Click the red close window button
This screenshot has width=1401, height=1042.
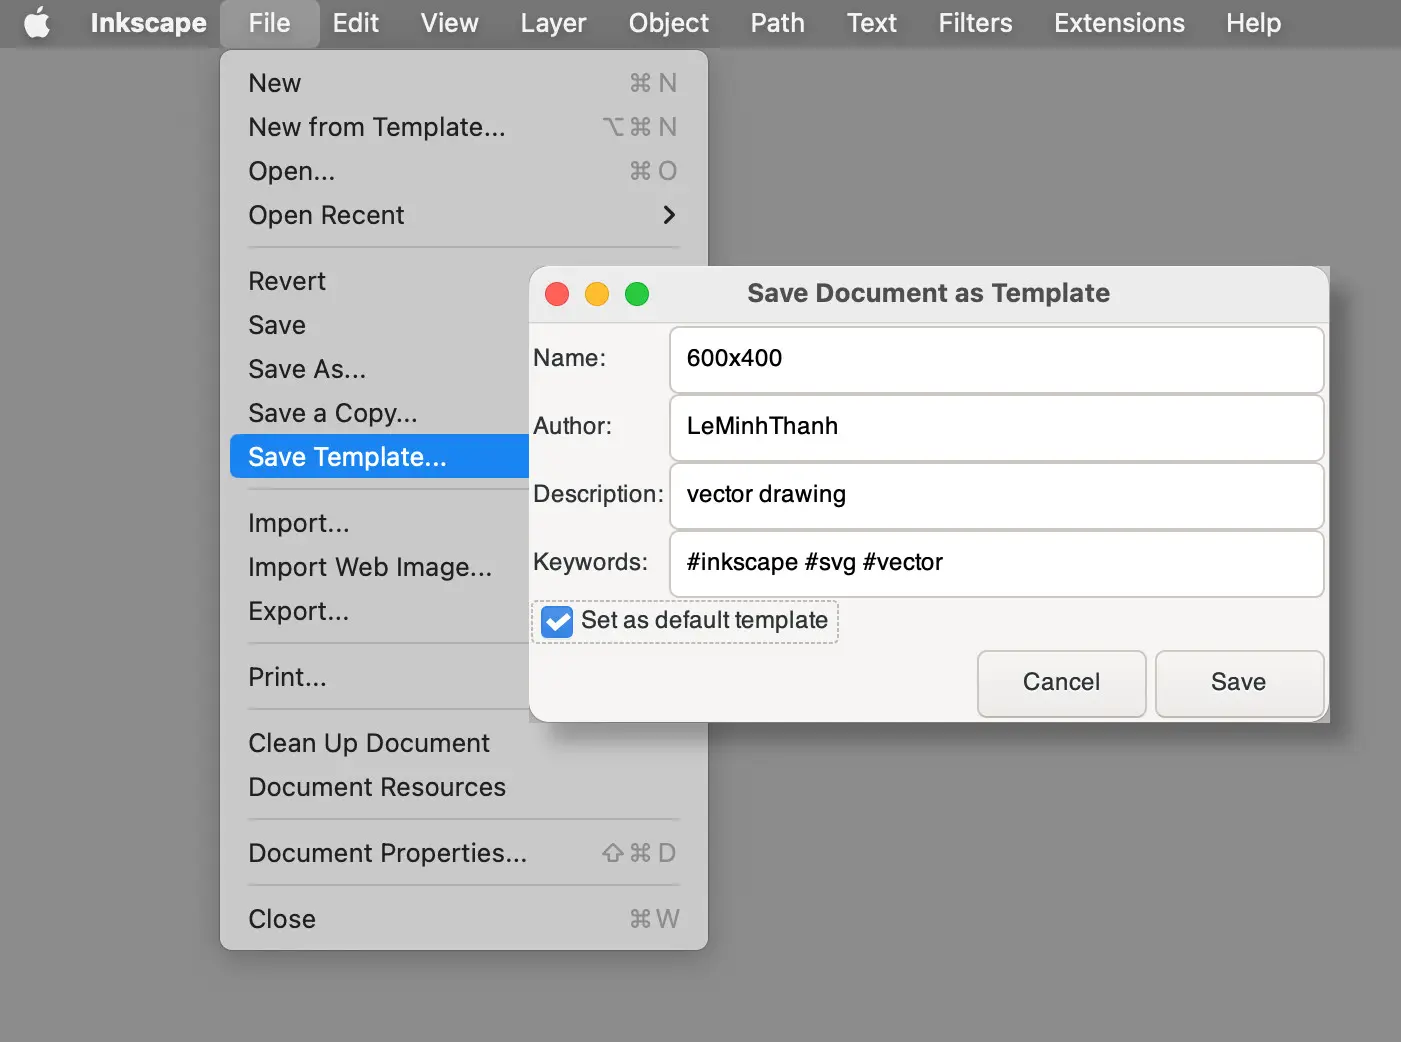point(557,294)
